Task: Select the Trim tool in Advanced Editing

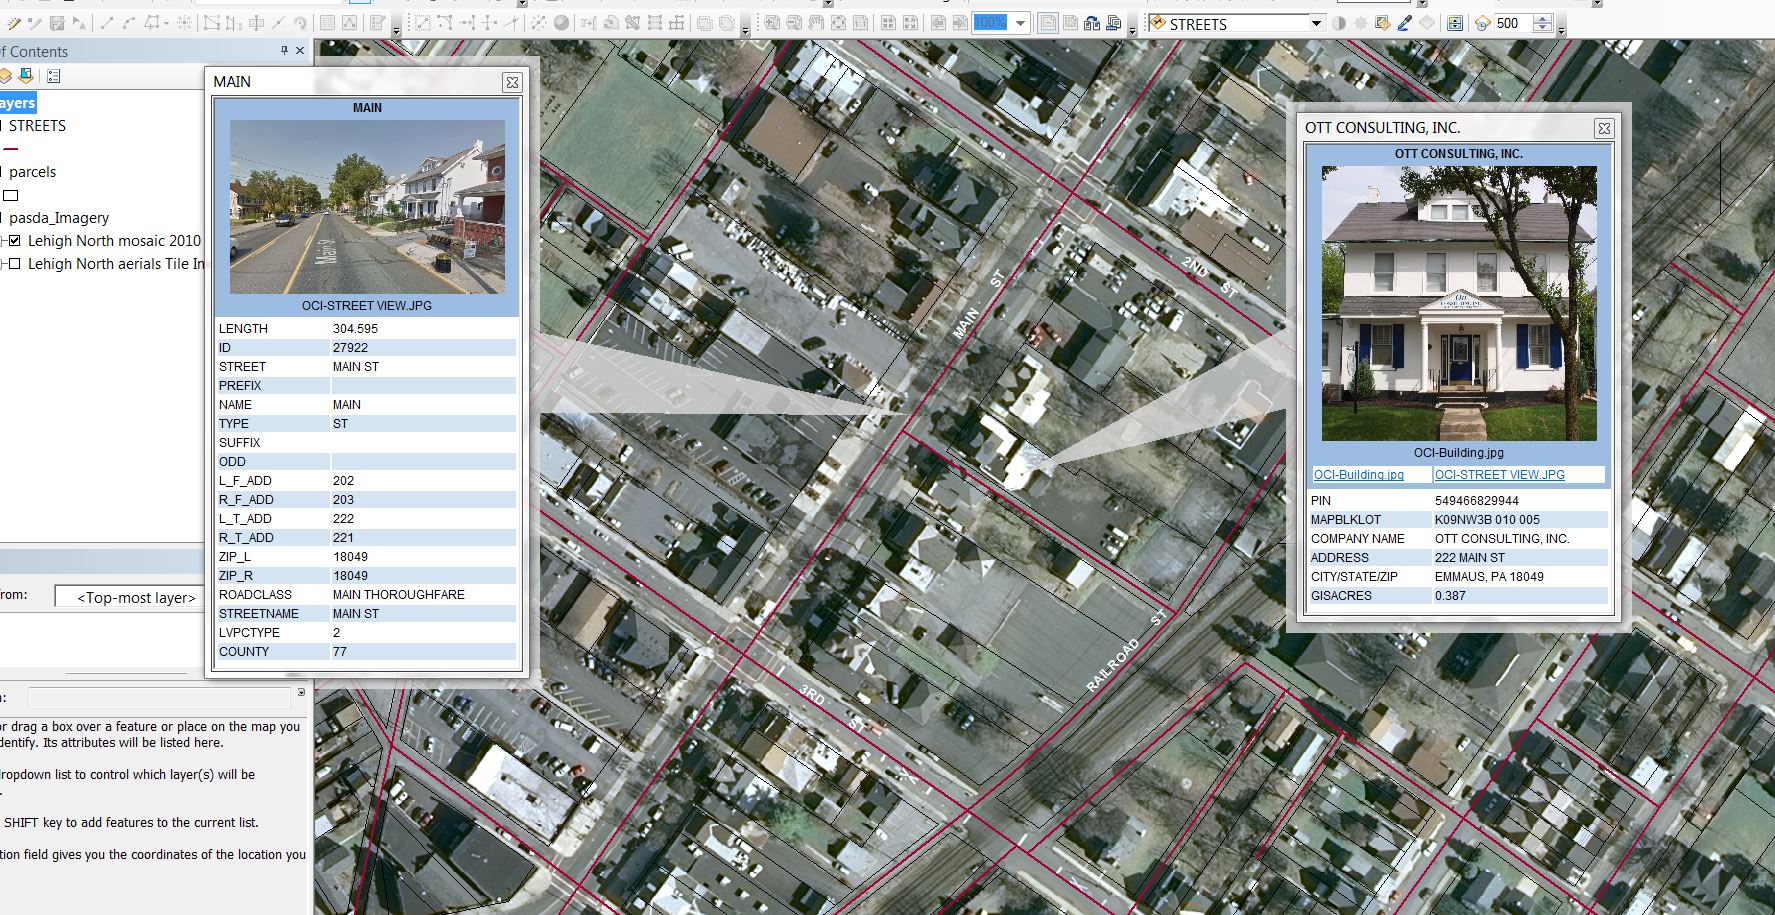Action: pos(488,23)
